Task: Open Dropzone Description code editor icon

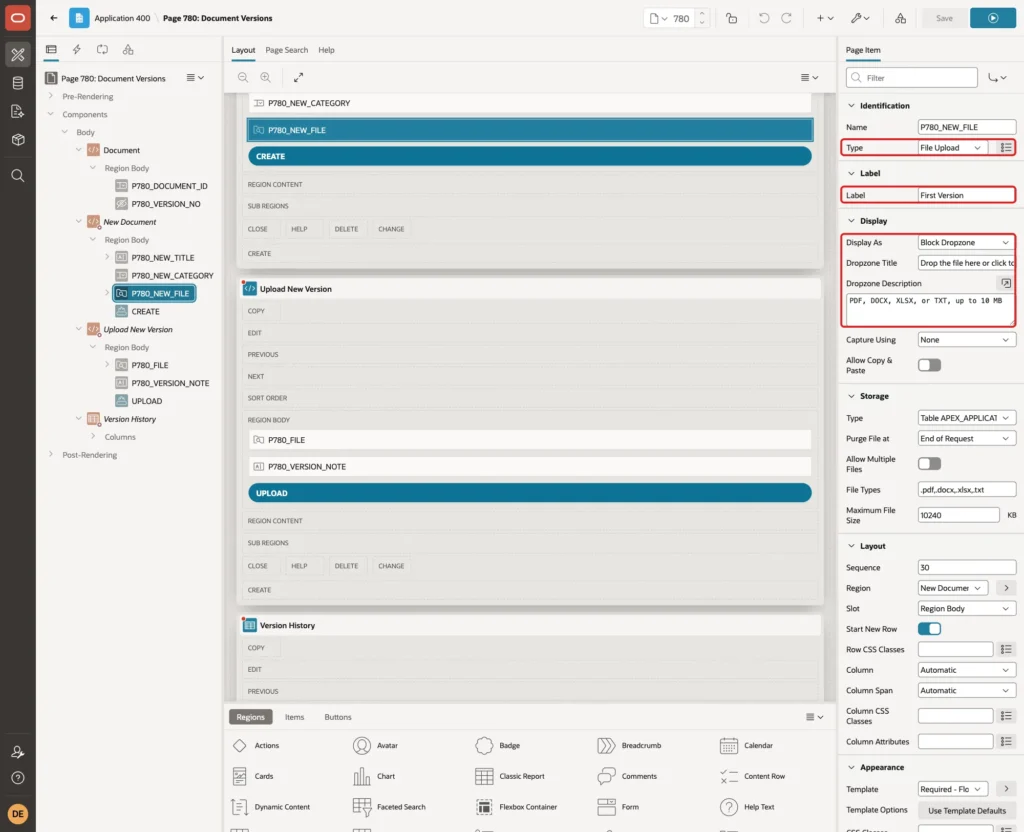Action: click(x=1006, y=283)
